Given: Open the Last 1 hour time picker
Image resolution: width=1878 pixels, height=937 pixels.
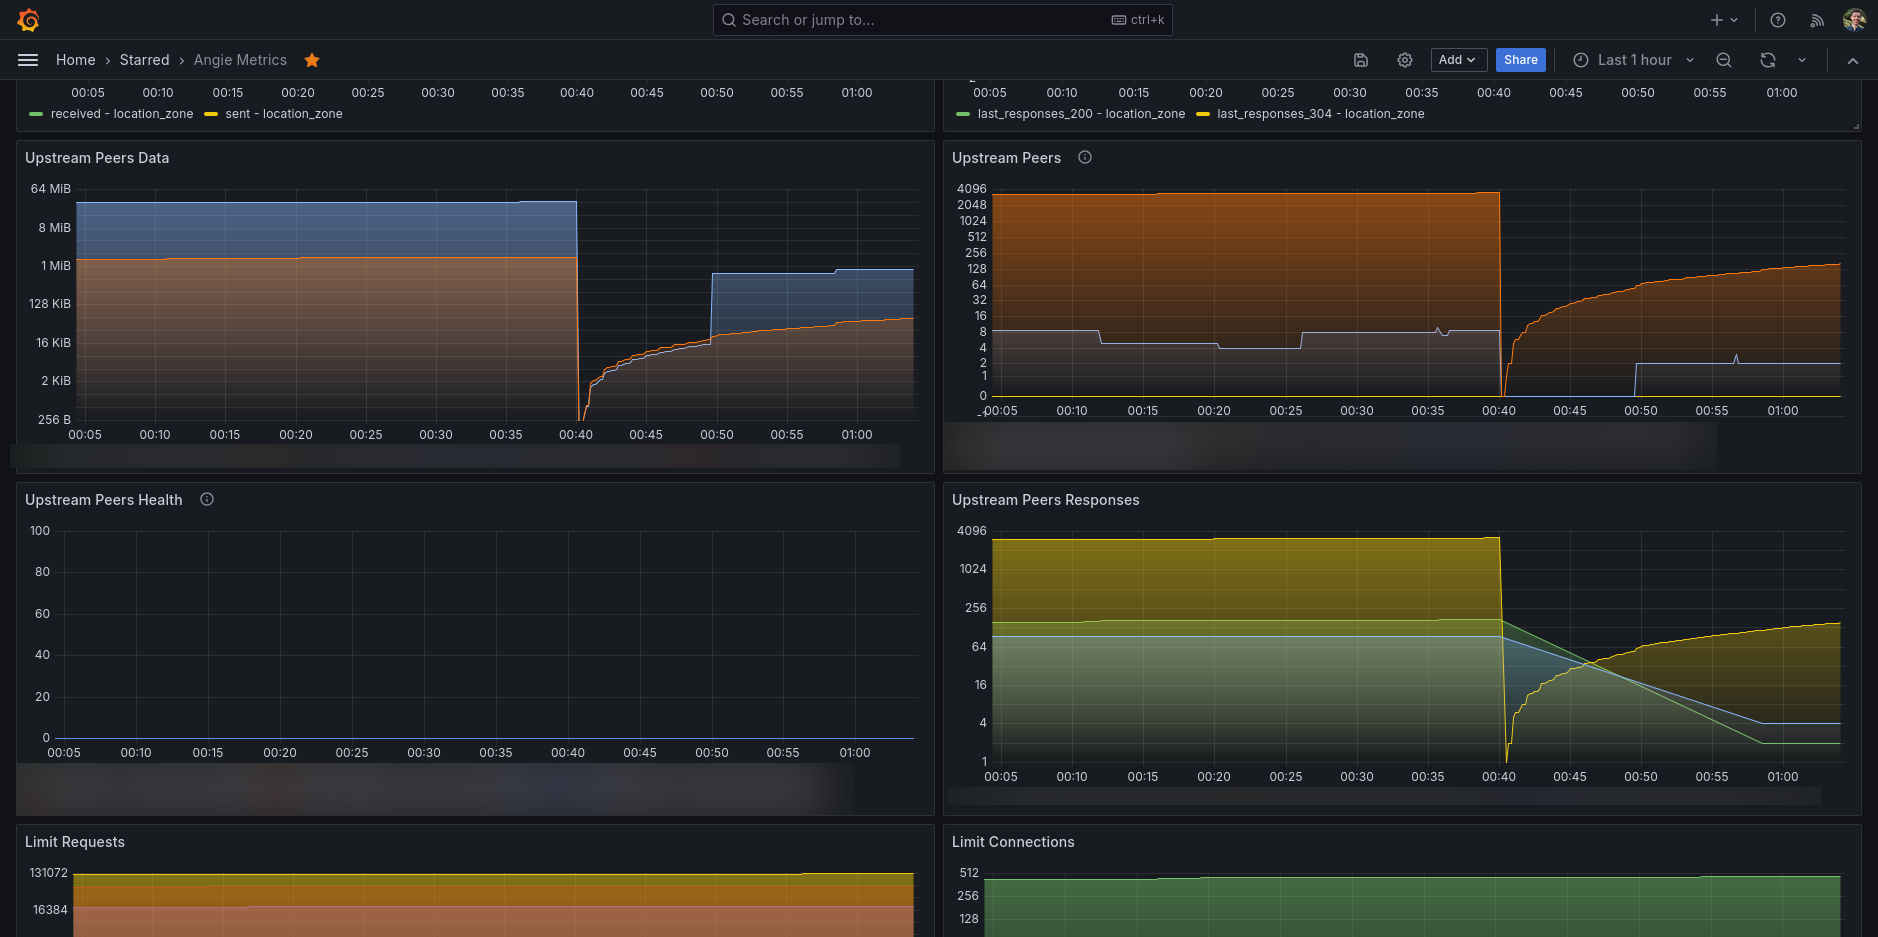Looking at the screenshot, I should 1634,60.
